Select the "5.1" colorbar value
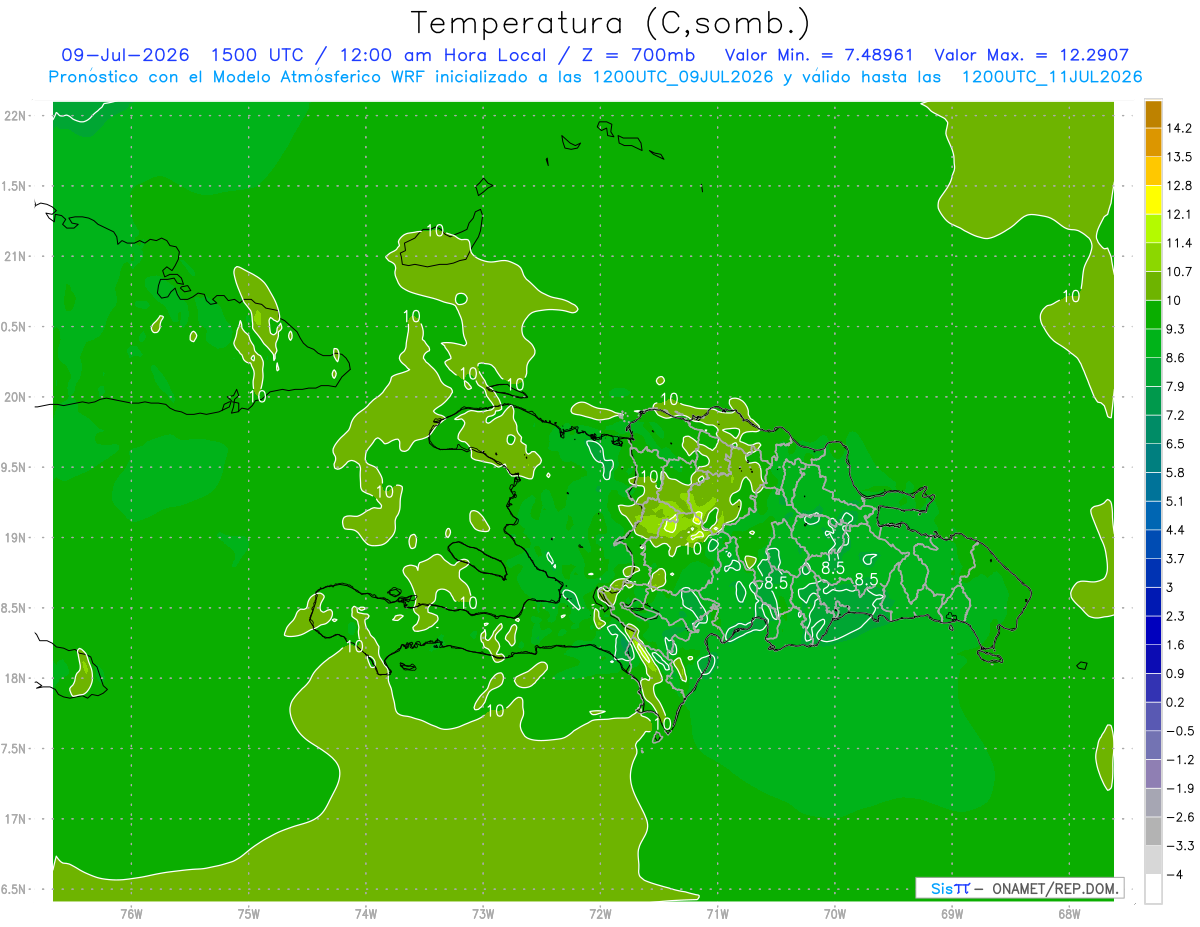The height and width of the screenshot is (927, 1200). point(1176,501)
